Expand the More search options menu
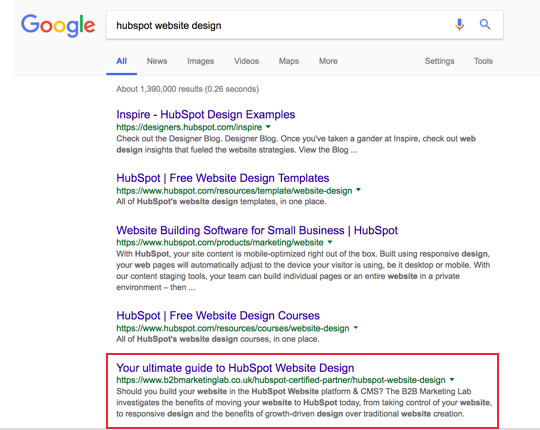This screenshot has width=540, height=430. pos(328,61)
